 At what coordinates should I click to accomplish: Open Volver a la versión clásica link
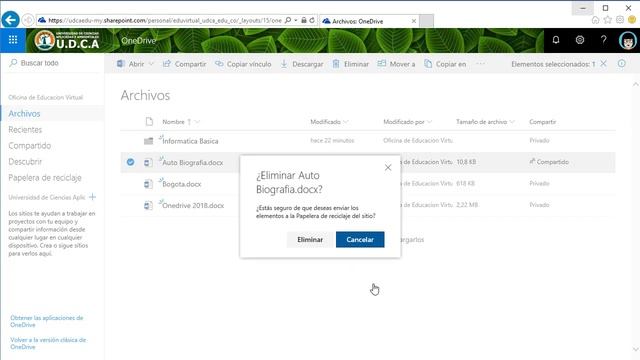[x=48, y=343]
